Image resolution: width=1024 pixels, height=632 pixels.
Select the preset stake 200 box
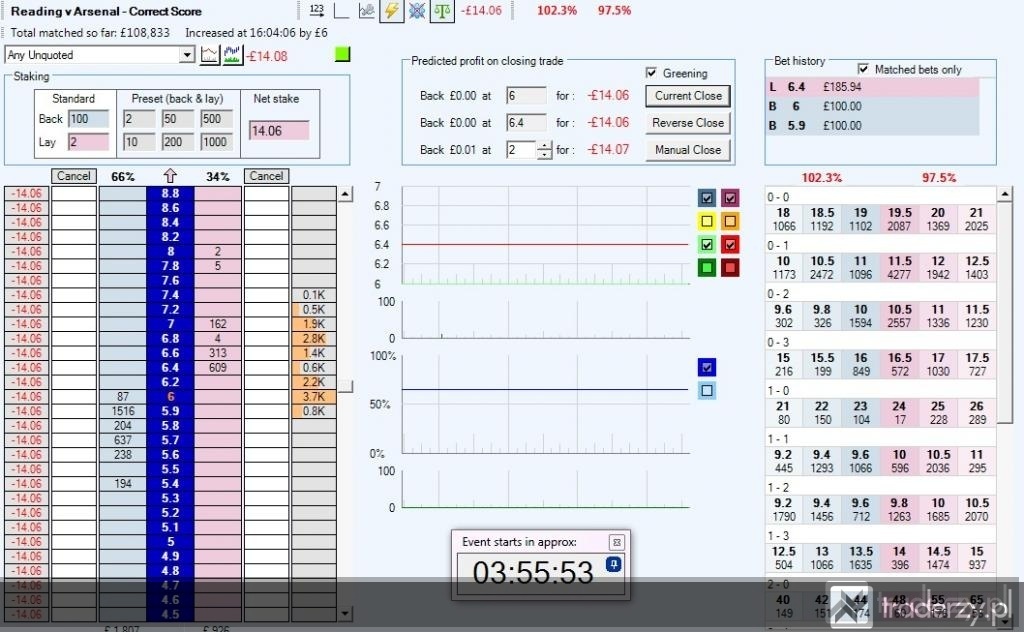pos(178,142)
